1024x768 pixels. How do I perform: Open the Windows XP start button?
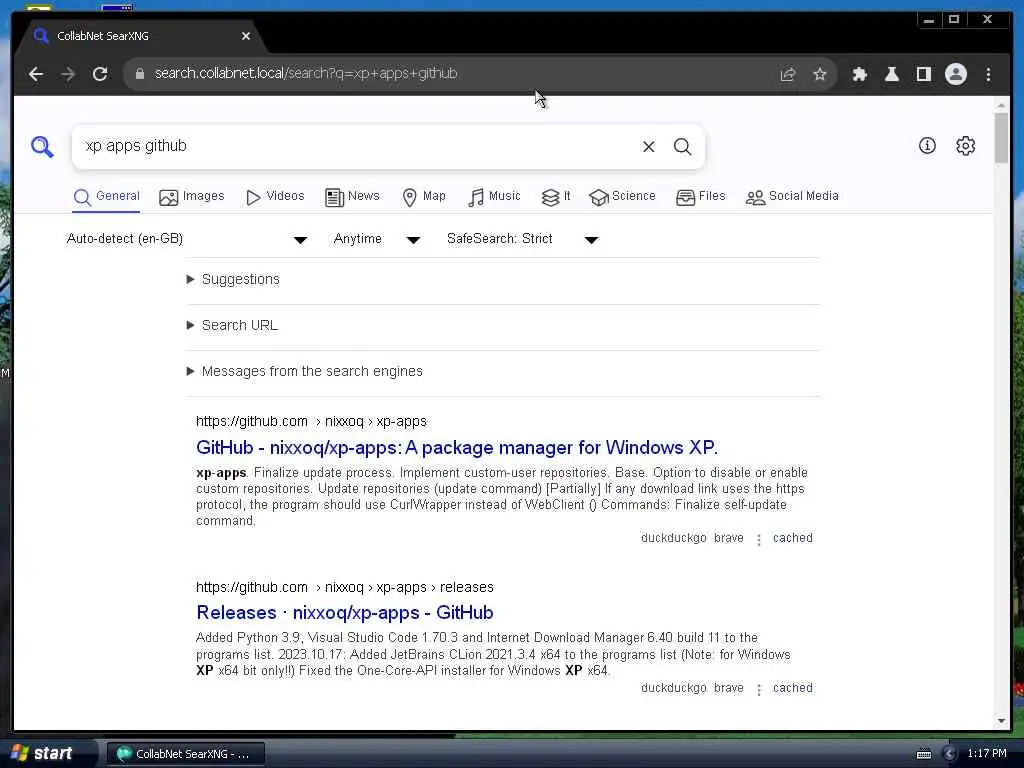pyautogui.click(x=44, y=754)
